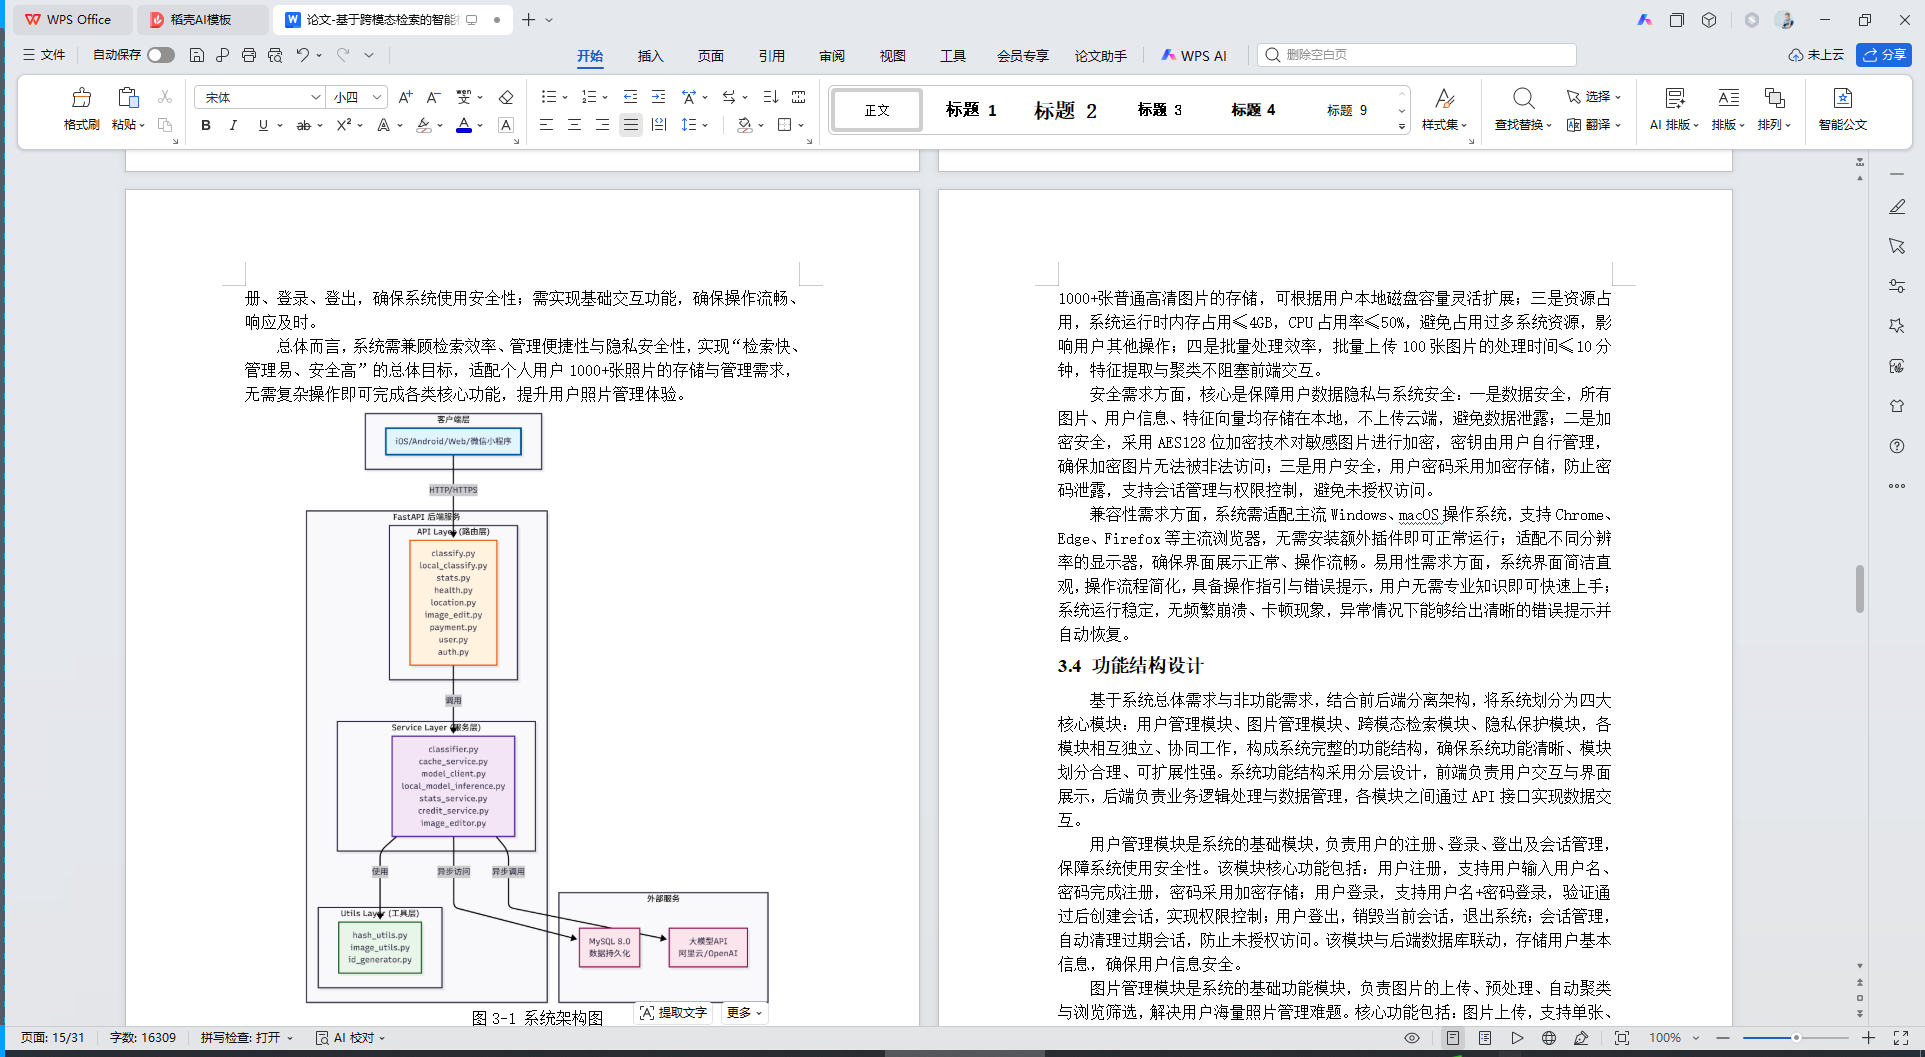Open the View (视图) ribbon tab
This screenshot has height=1057, width=1925.
pos(893,56)
